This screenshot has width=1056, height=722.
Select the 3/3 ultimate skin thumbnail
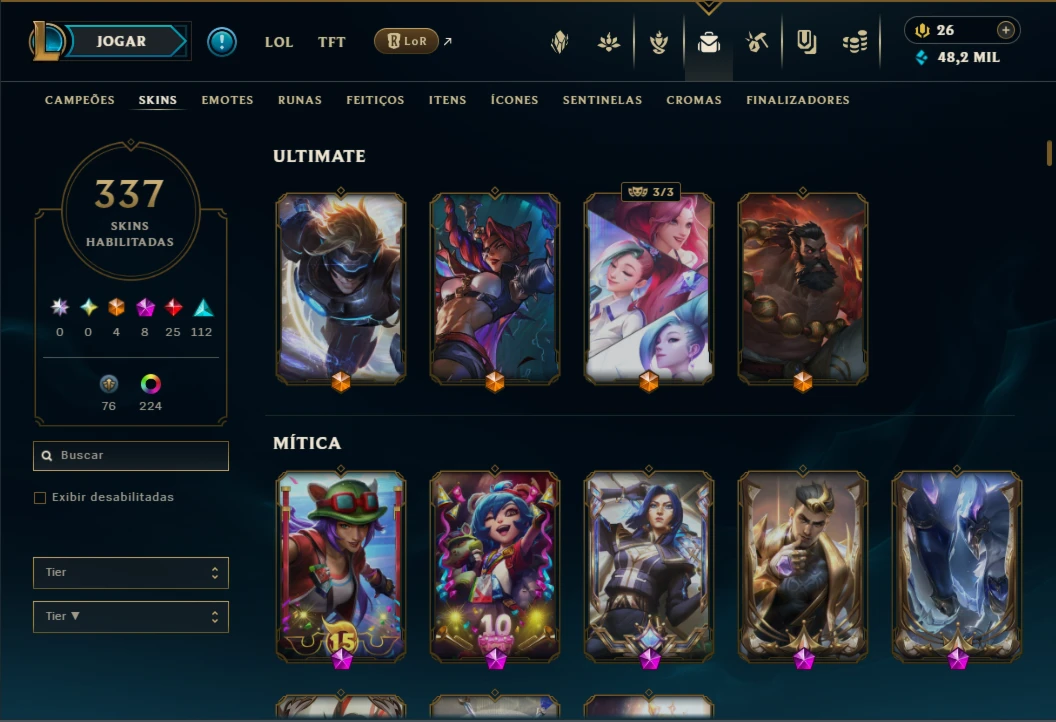pos(649,289)
